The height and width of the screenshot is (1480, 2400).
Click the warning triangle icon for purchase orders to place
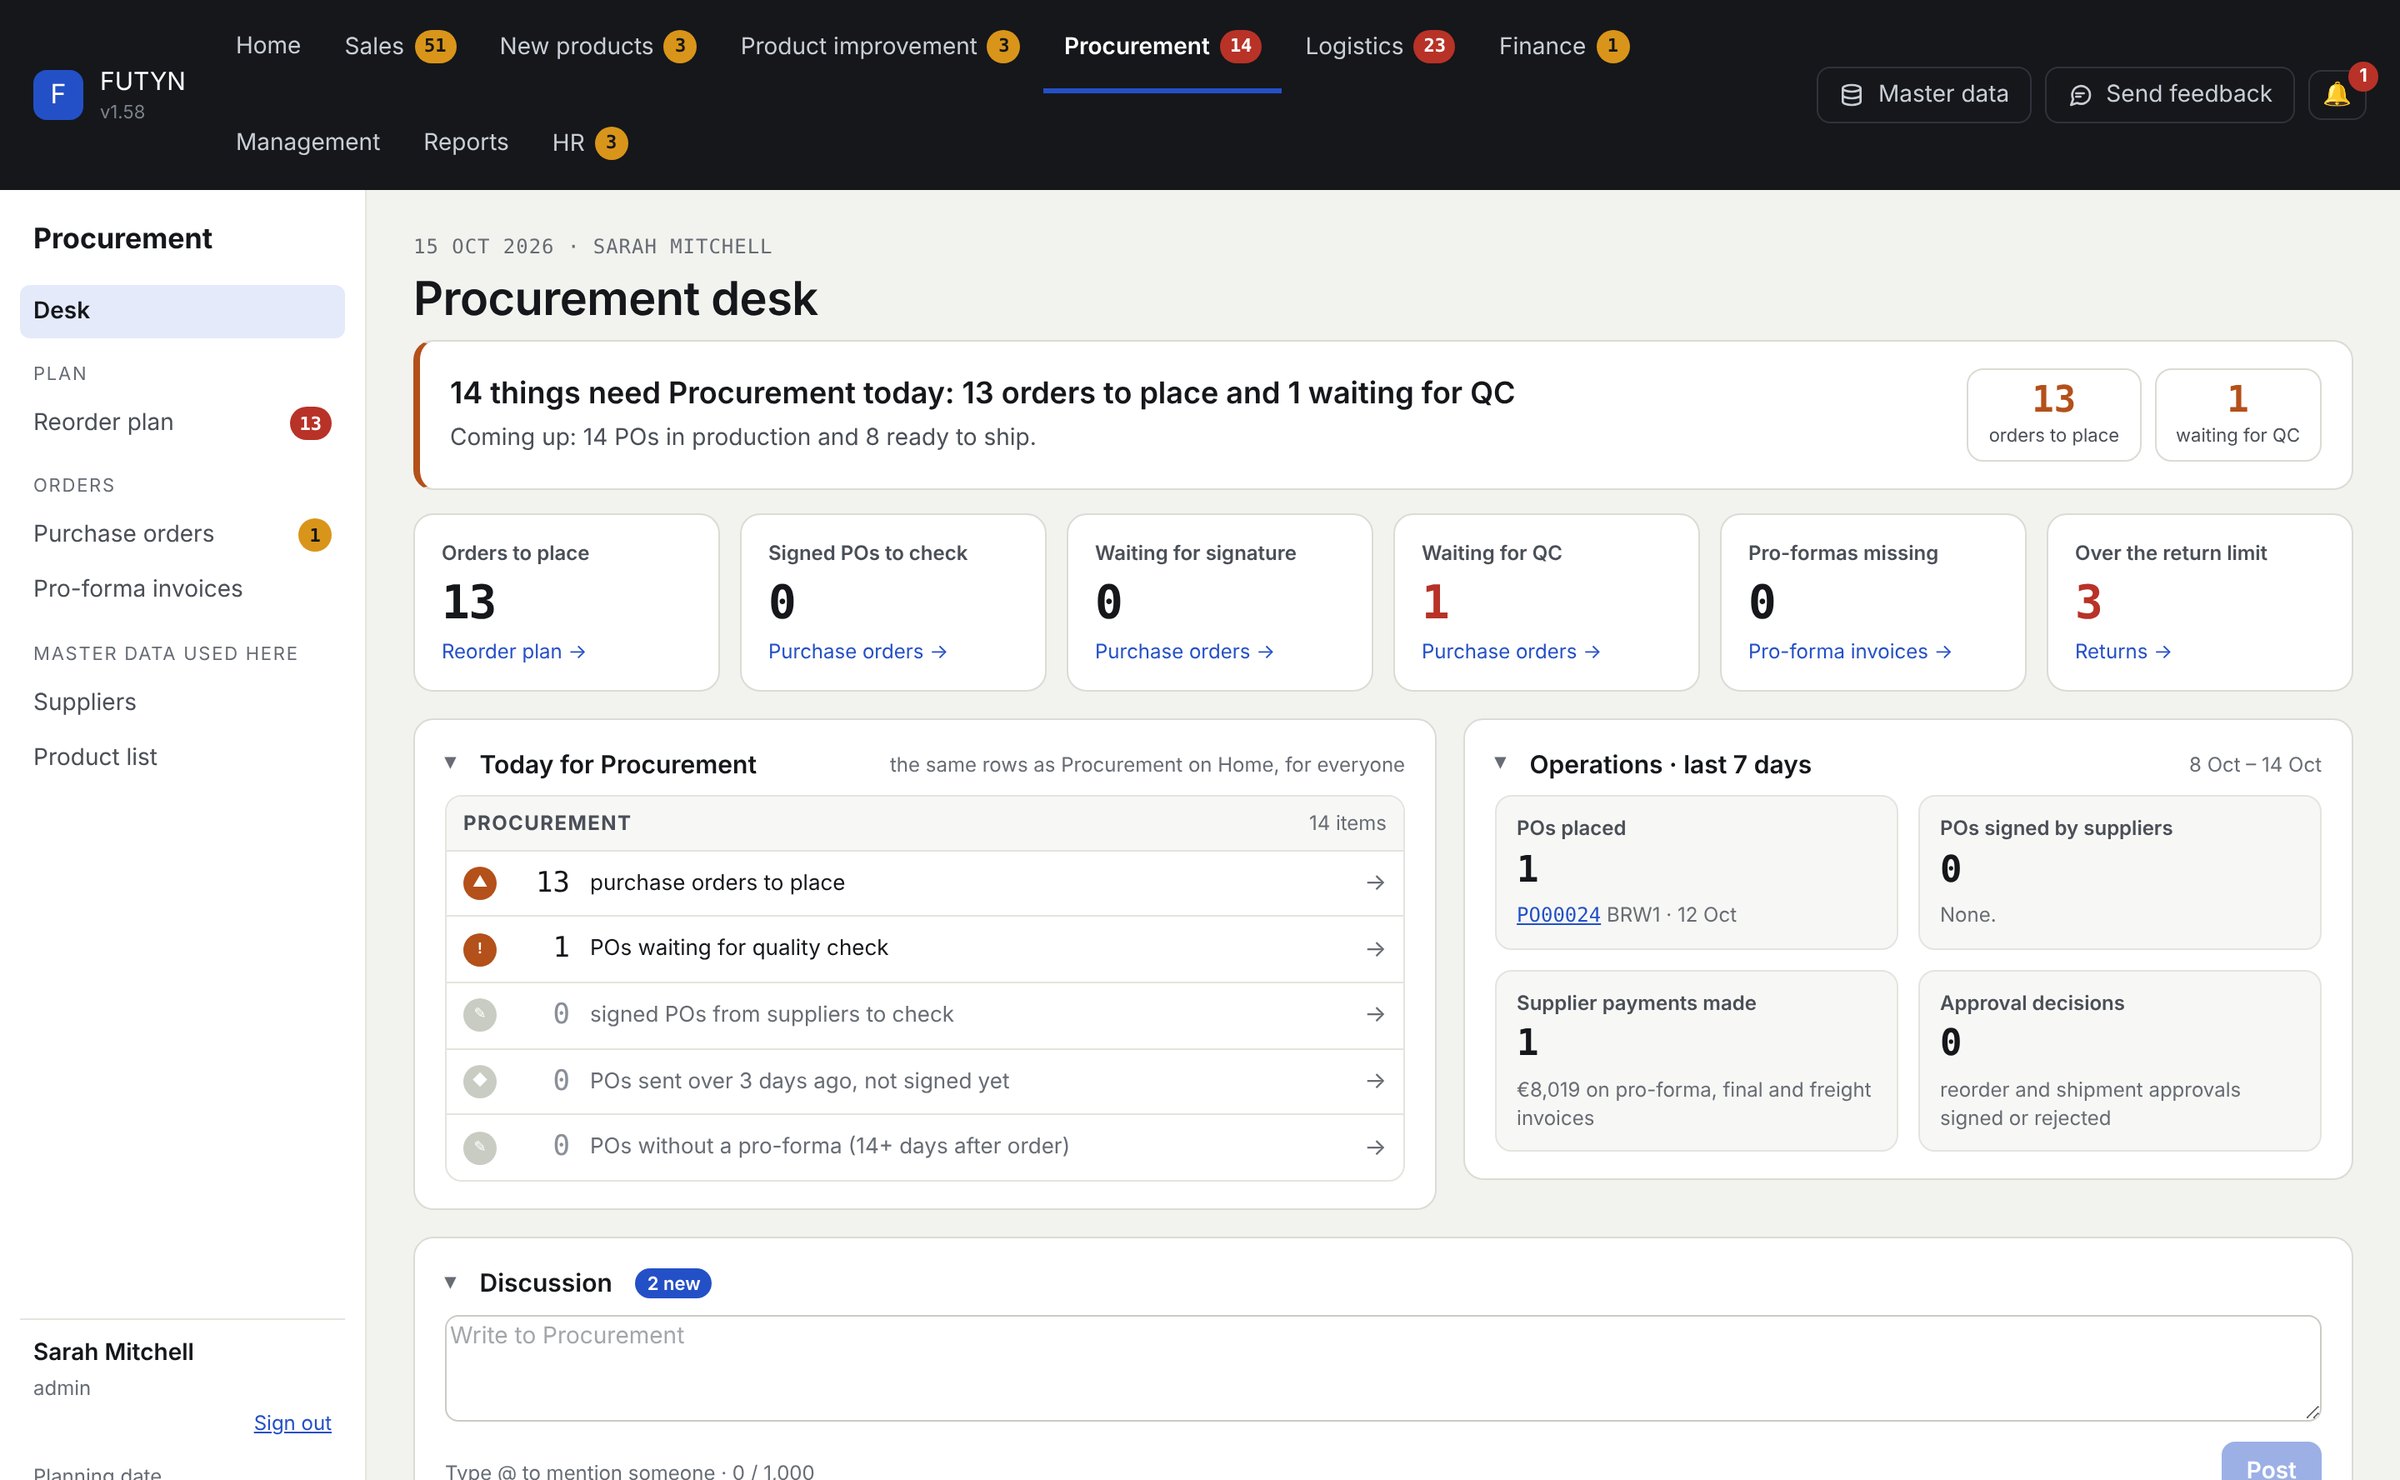click(480, 882)
